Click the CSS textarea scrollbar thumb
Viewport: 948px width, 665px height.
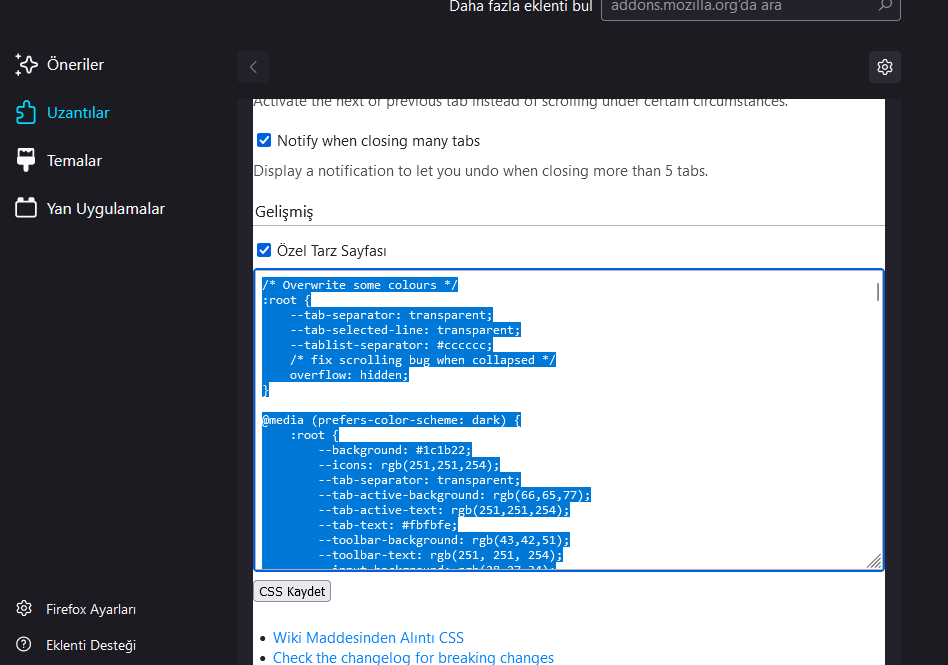pos(878,292)
